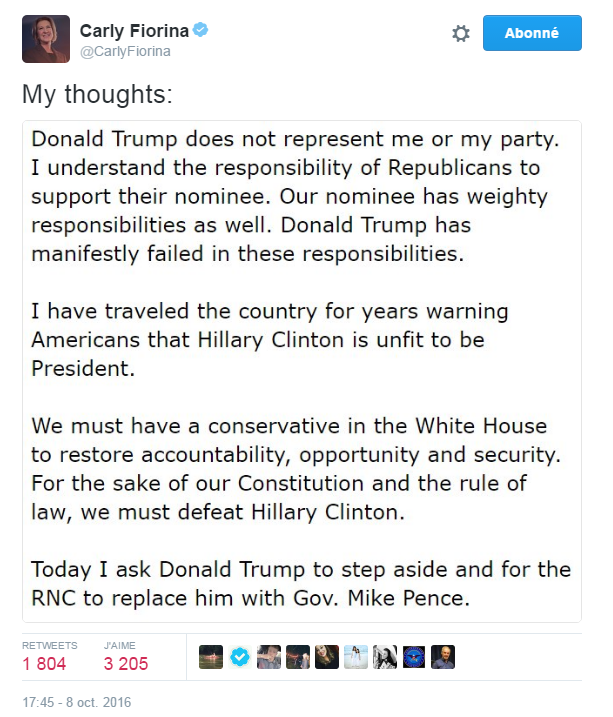Click the last avatar showing a bald man
The height and width of the screenshot is (717, 613).
(x=443, y=657)
